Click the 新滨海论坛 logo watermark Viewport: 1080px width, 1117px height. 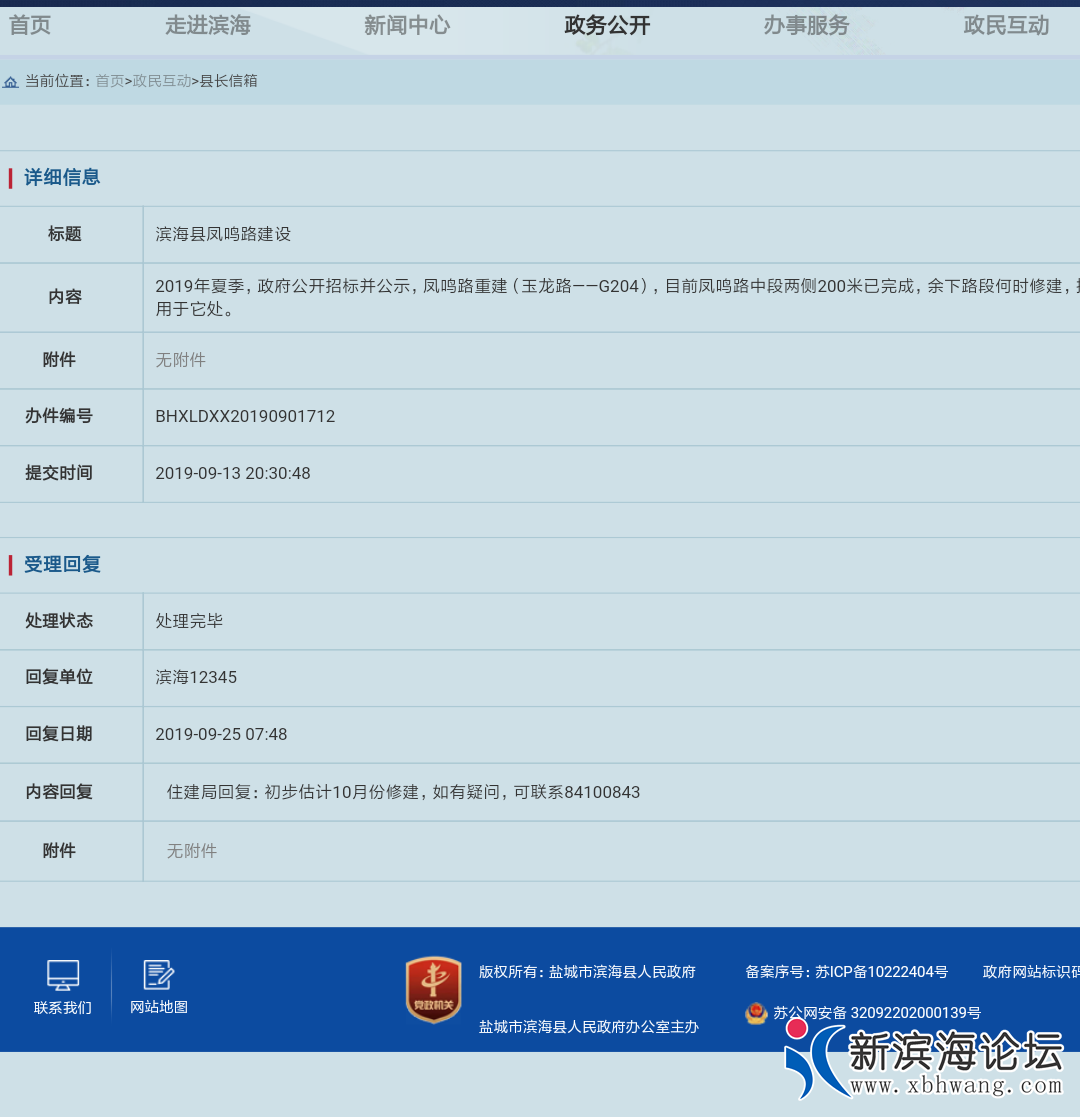click(923, 1062)
